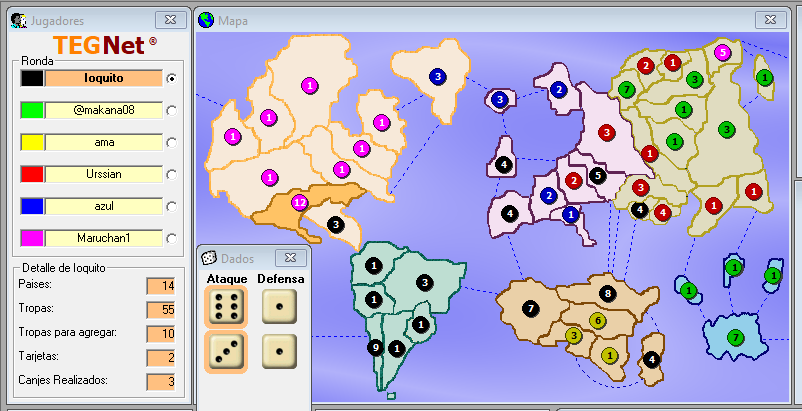This screenshot has width=802, height=411.
Task: Click the Urssian player name
Action: pyautogui.click(x=103, y=174)
